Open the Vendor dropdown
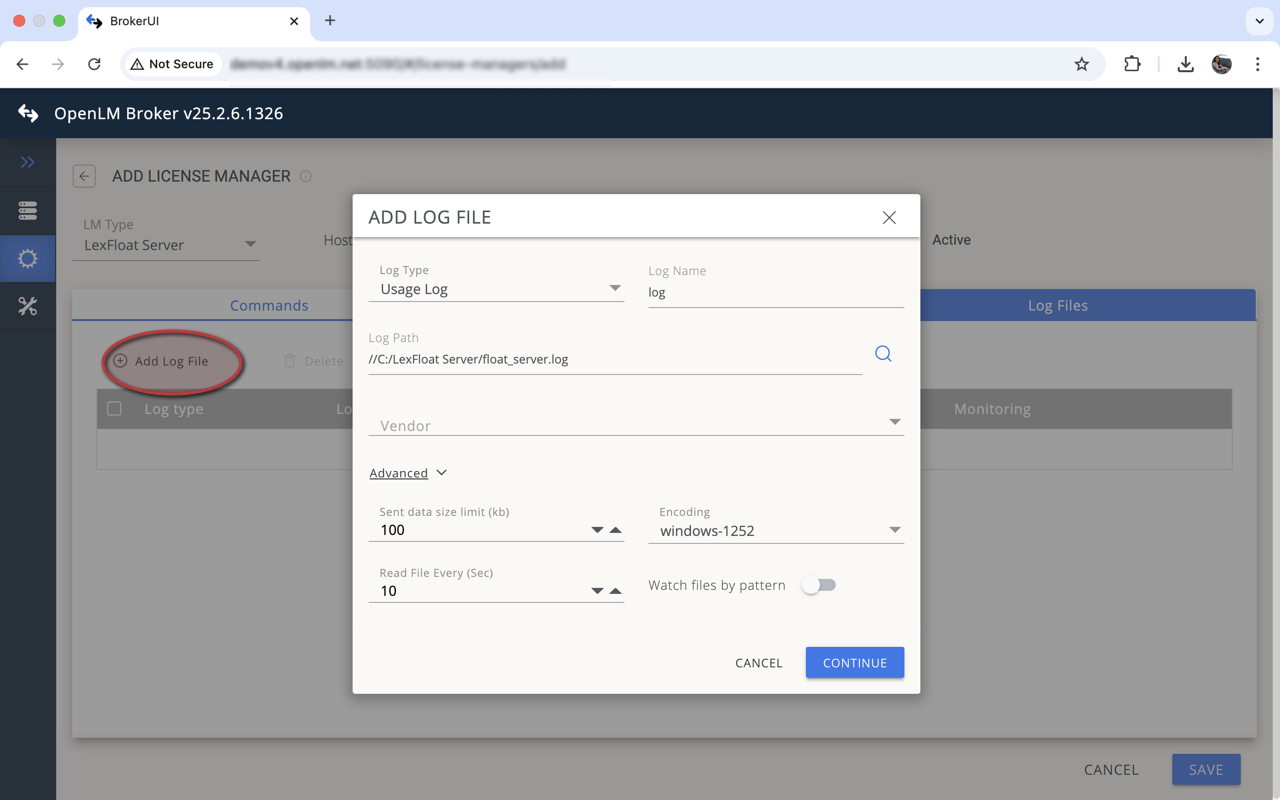 [894, 421]
